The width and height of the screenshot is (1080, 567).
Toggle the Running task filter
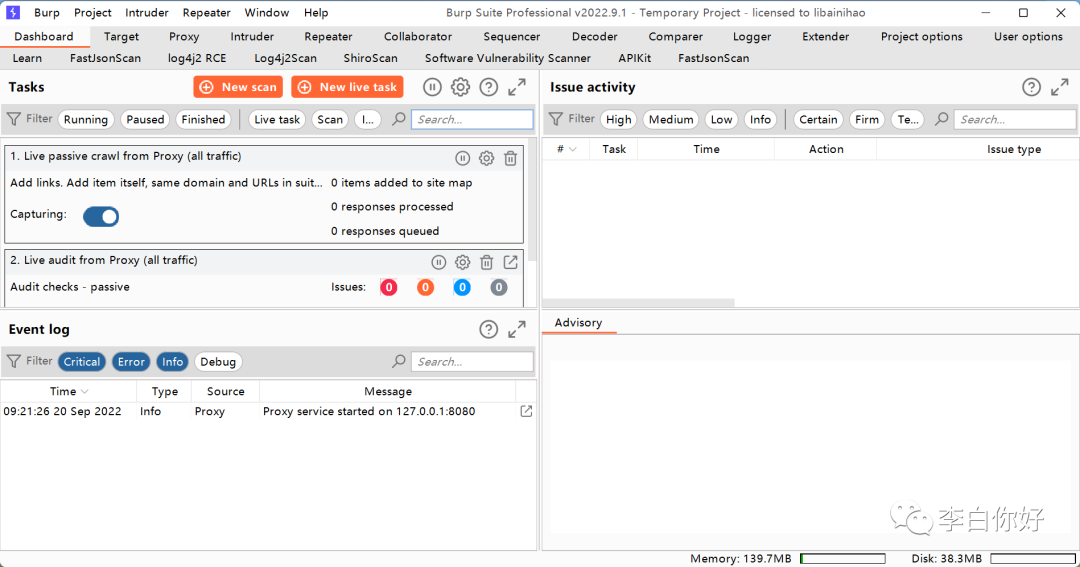point(85,119)
